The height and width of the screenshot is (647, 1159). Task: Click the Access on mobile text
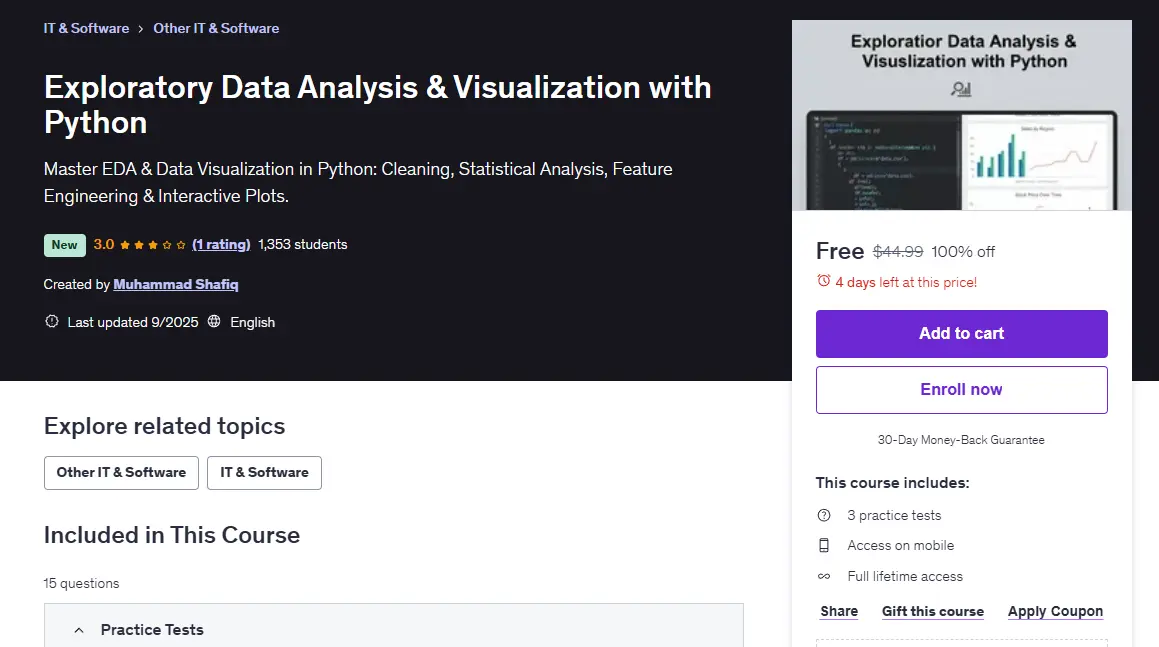tap(900, 546)
